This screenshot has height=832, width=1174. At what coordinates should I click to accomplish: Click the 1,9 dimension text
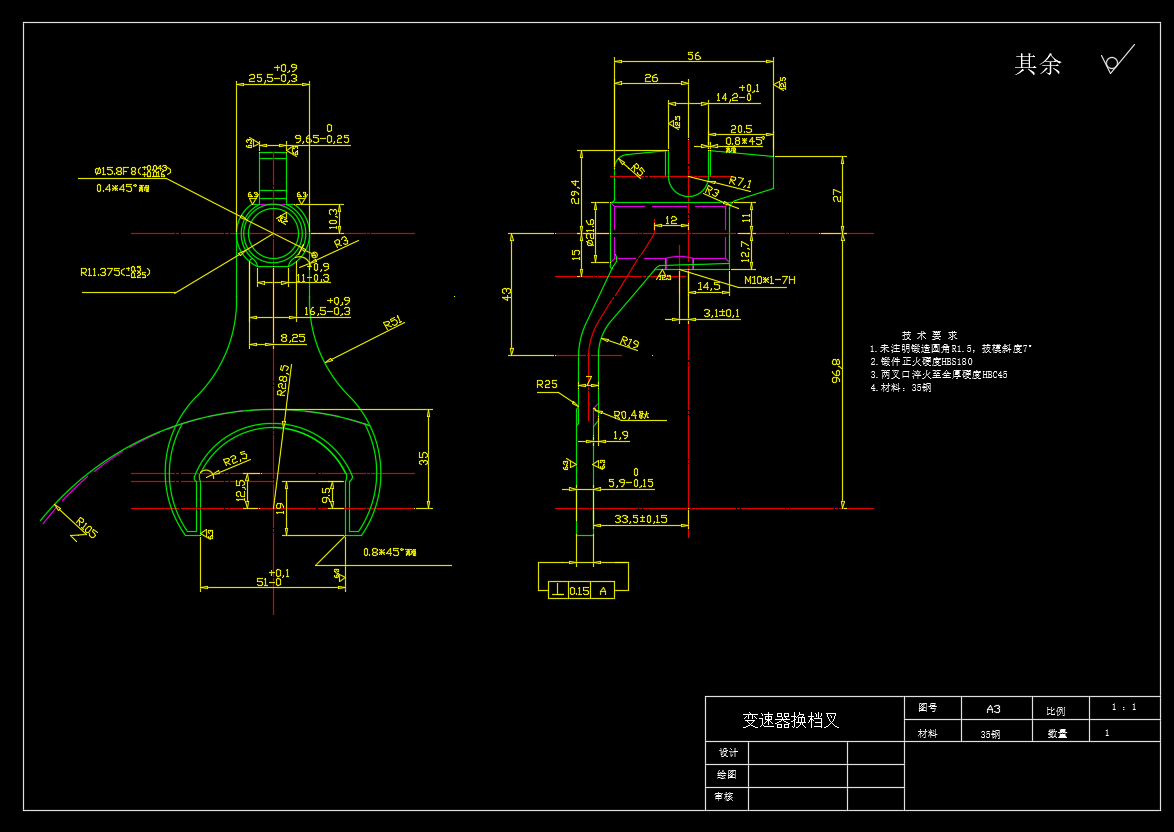621,435
